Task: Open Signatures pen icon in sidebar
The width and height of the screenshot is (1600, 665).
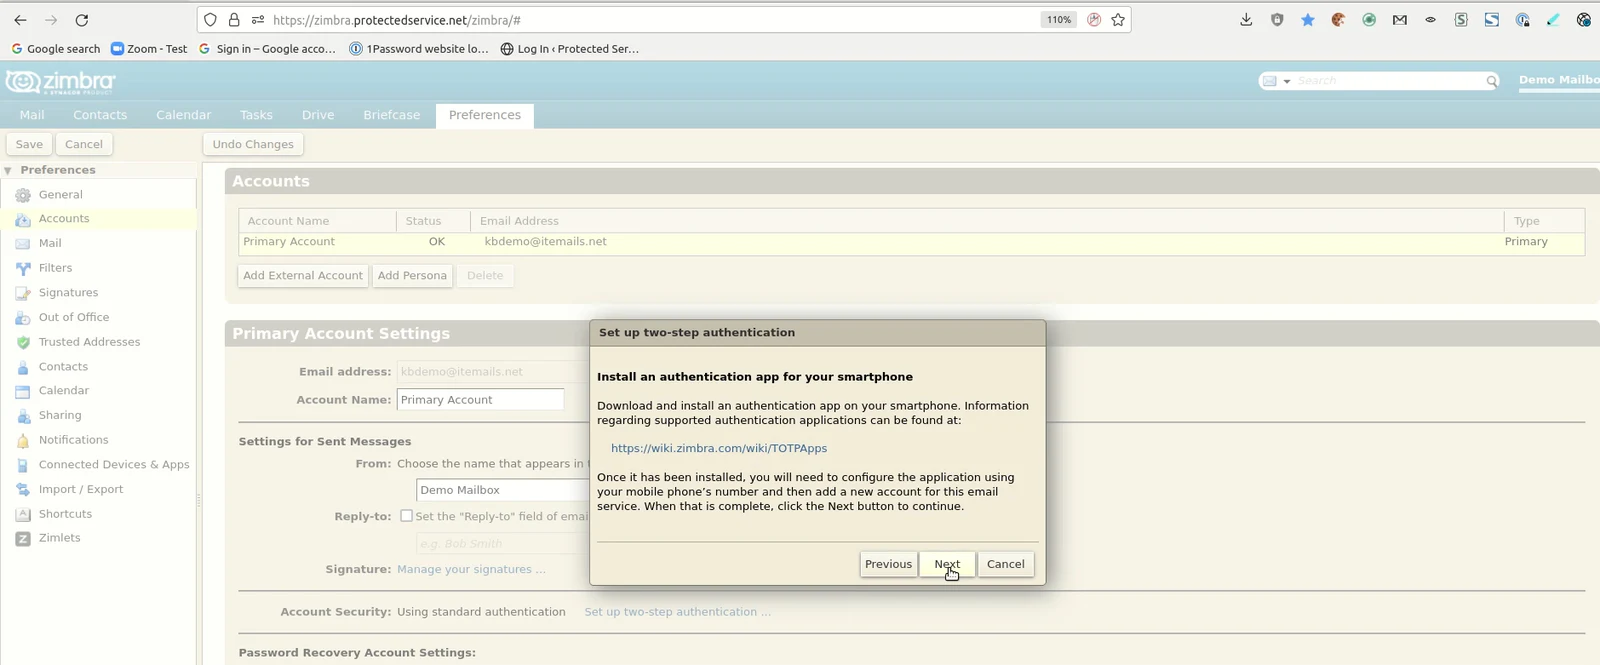Action: 23,293
